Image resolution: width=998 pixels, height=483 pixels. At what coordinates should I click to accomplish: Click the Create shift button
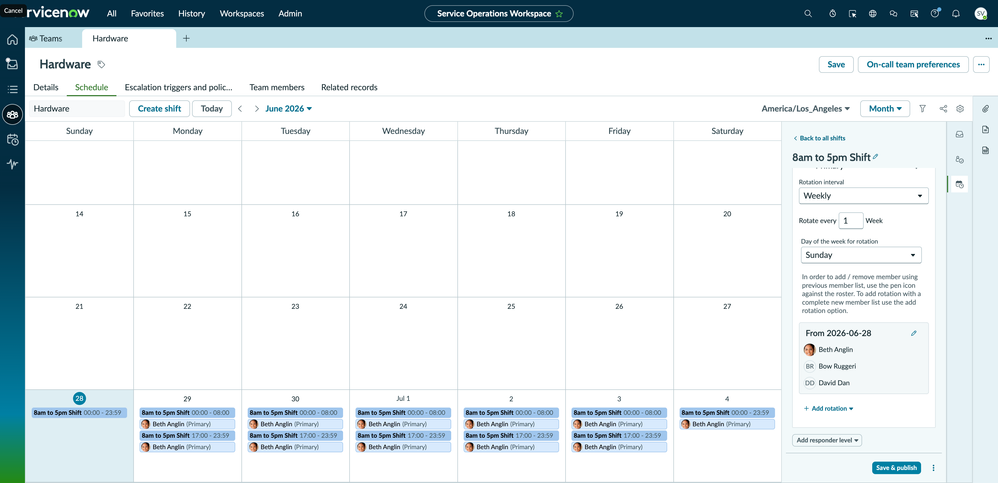coord(159,109)
